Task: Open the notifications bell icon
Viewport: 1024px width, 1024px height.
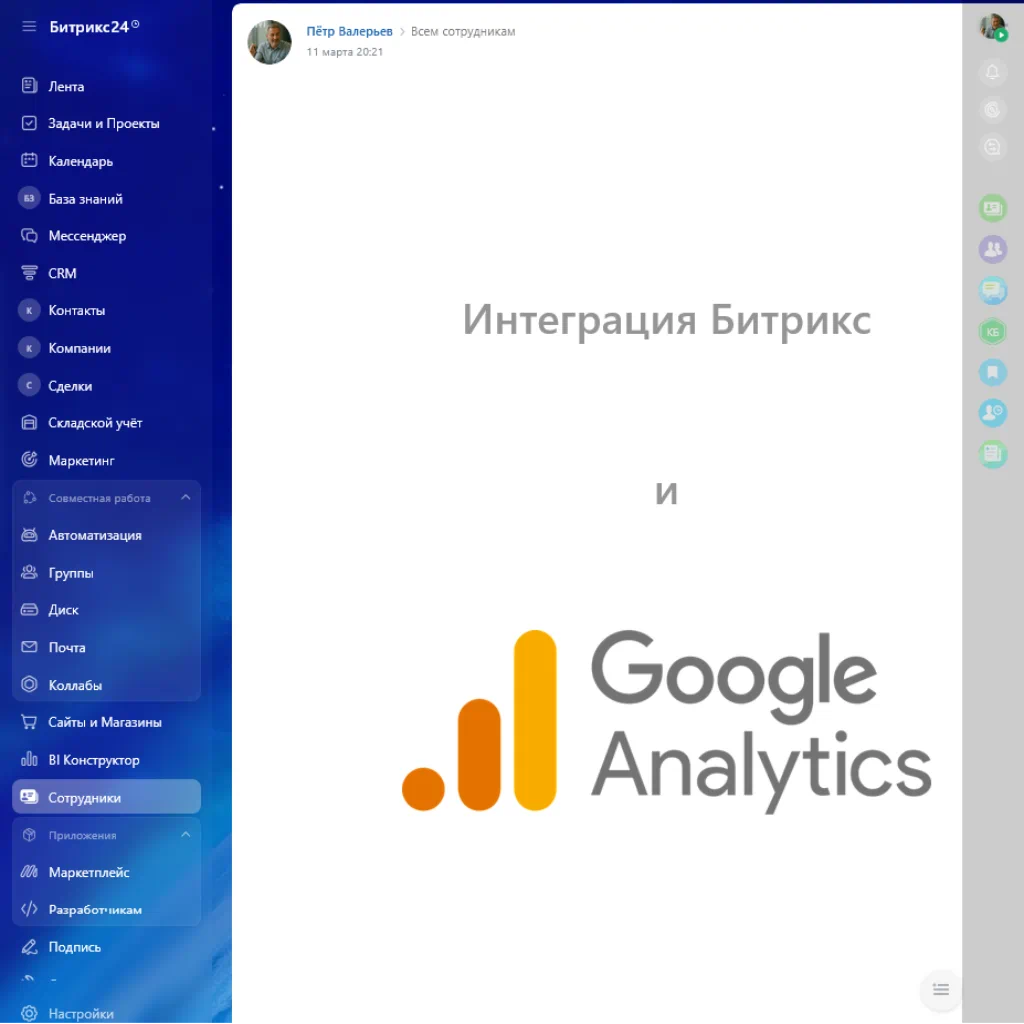Action: click(x=992, y=72)
